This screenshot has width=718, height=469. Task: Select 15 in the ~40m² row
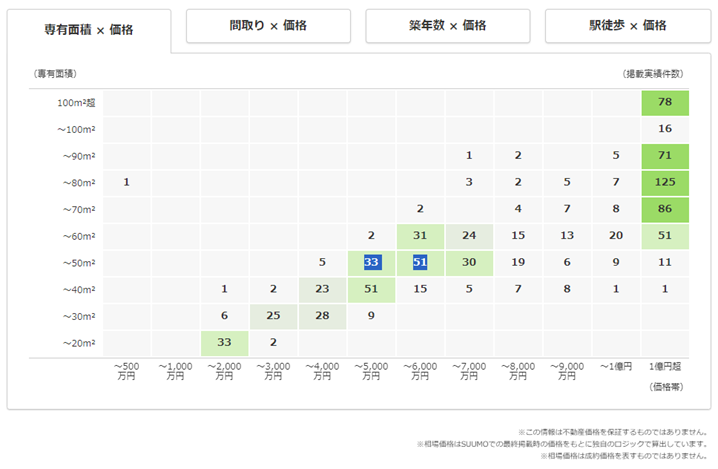click(x=420, y=289)
